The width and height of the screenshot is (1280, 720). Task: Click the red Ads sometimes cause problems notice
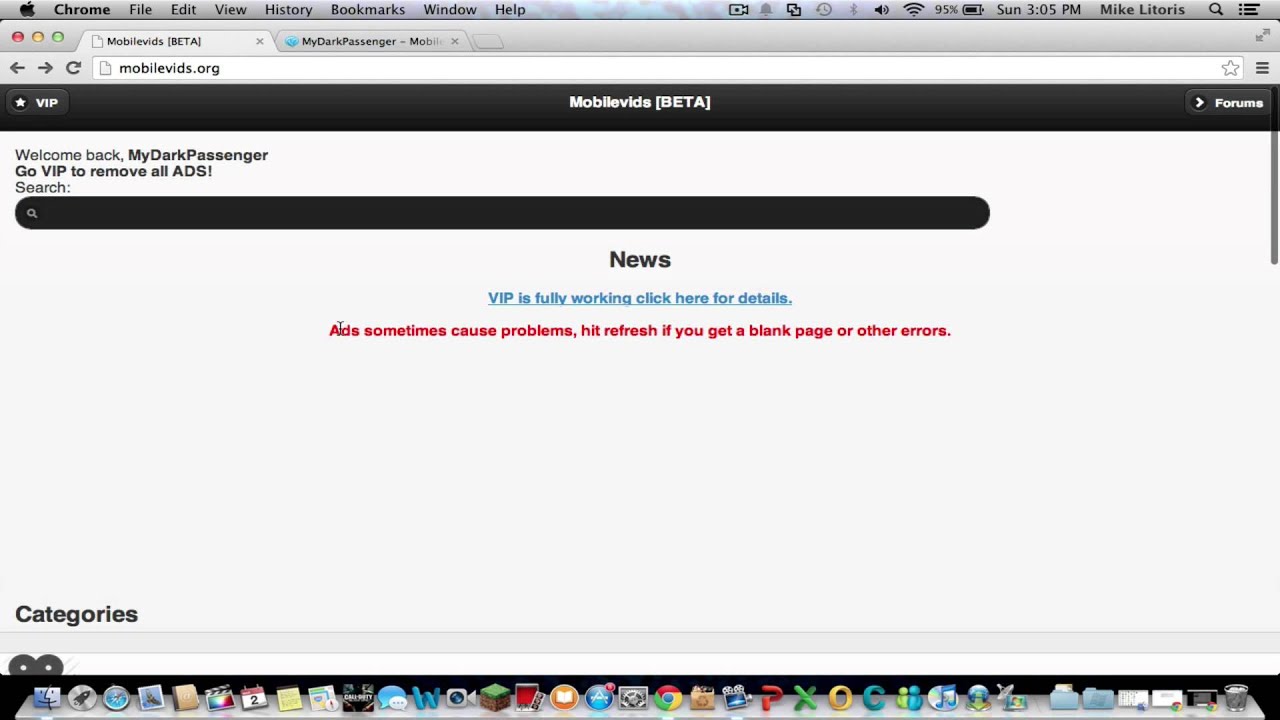pyautogui.click(x=640, y=330)
